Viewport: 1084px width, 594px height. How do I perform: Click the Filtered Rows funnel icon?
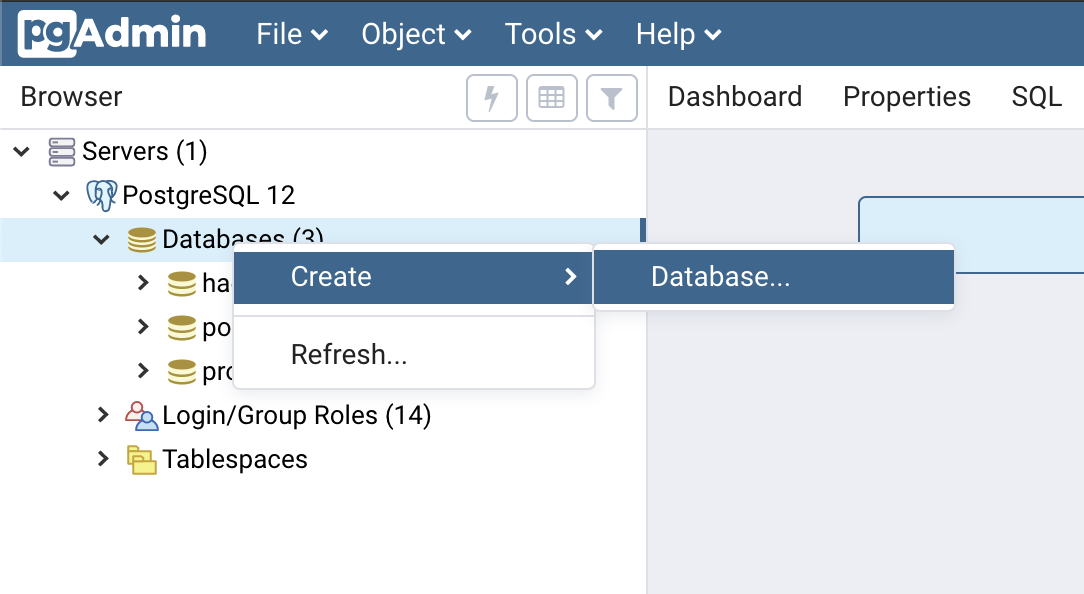[611, 98]
